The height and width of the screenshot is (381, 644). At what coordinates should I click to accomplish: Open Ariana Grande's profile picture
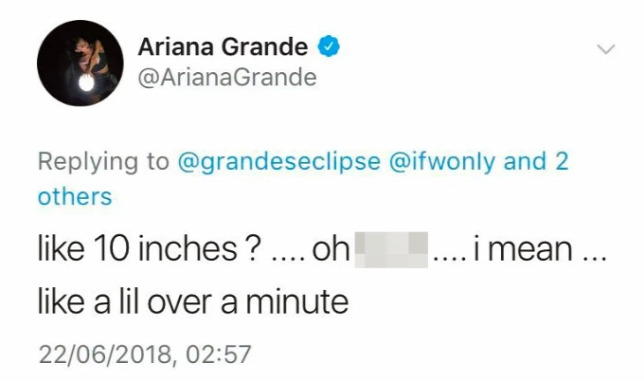click(80, 63)
